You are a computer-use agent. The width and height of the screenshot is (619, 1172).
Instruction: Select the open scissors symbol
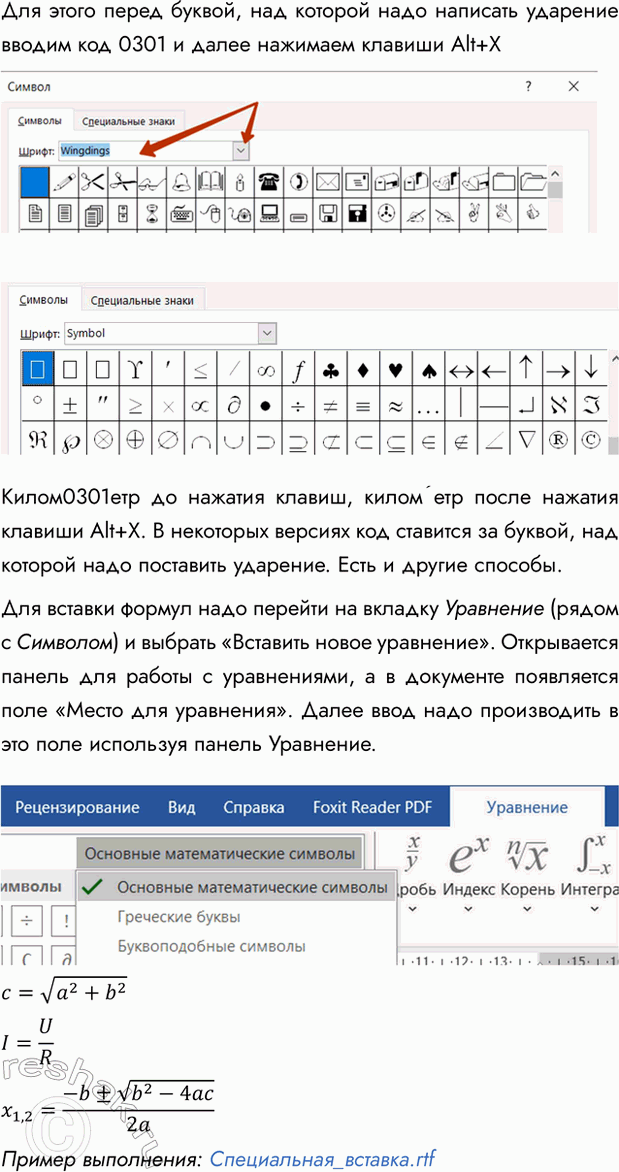click(93, 182)
